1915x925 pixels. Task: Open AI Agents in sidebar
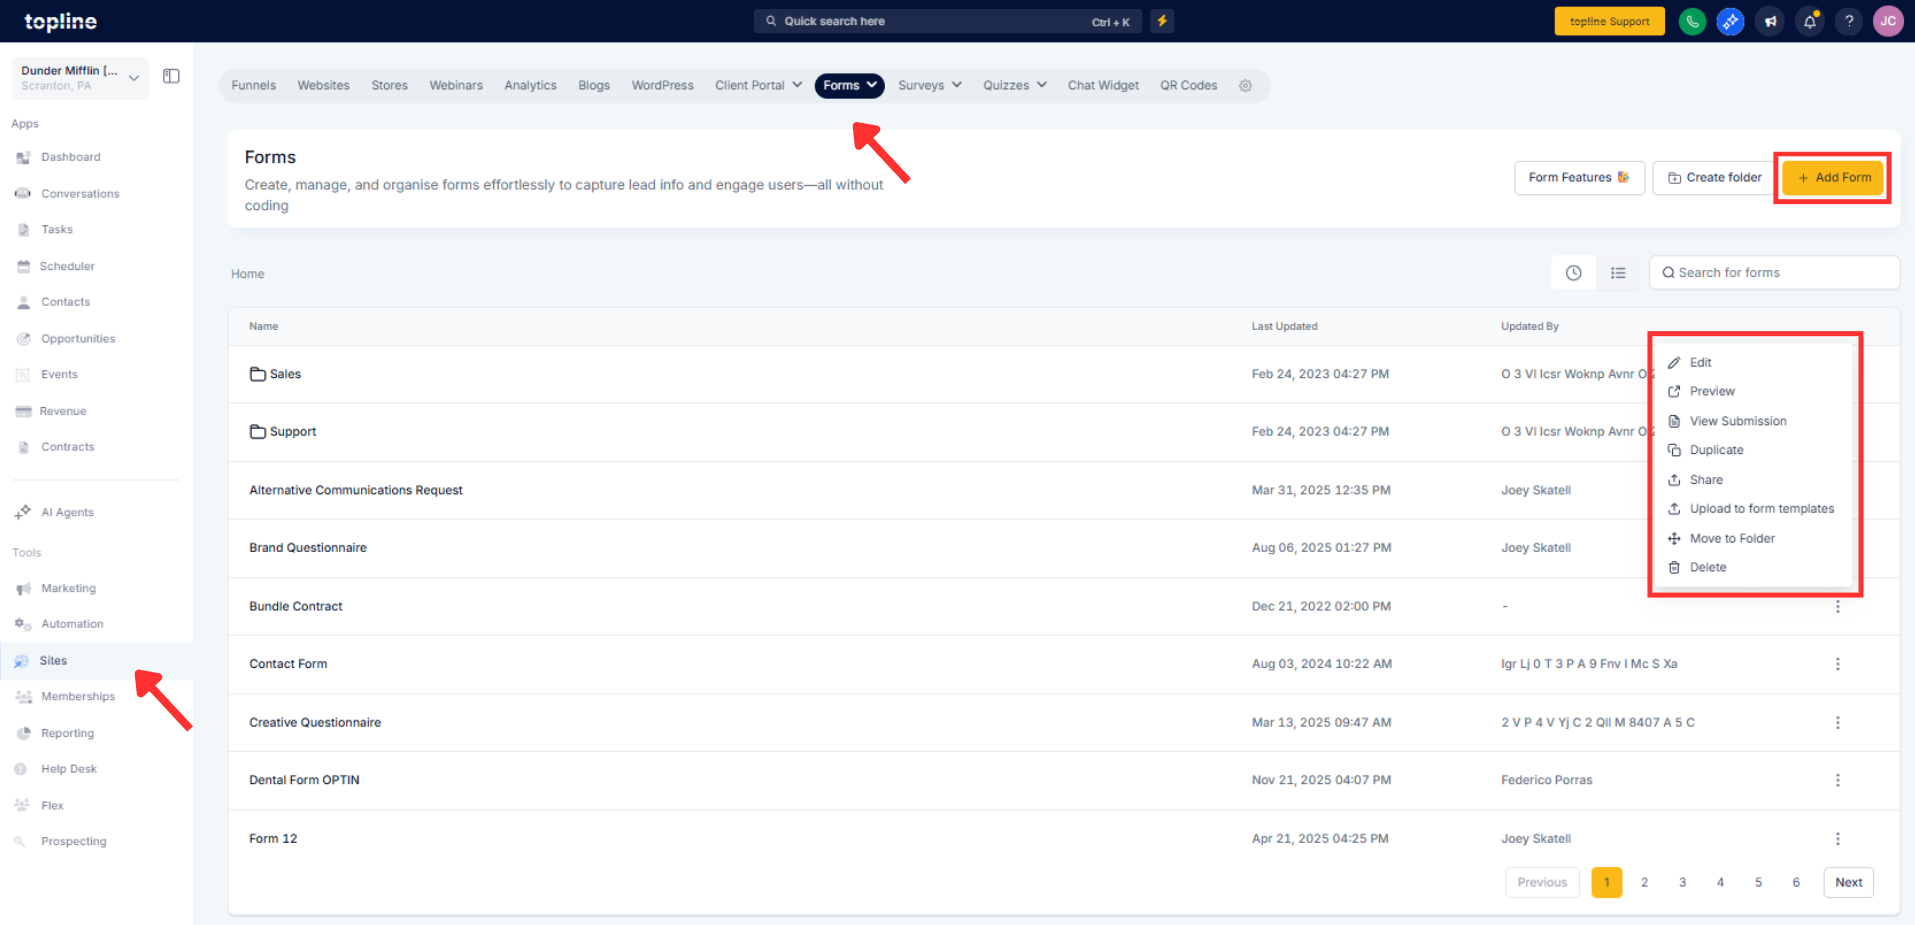tap(67, 512)
